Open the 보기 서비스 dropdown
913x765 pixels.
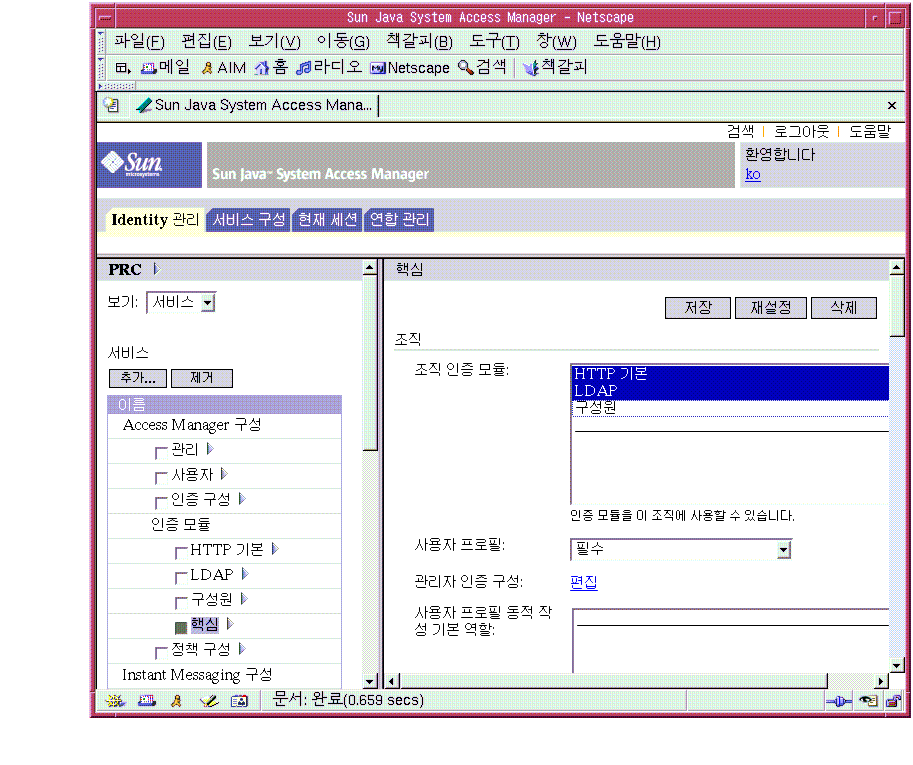pyautogui.click(x=181, y=302)
